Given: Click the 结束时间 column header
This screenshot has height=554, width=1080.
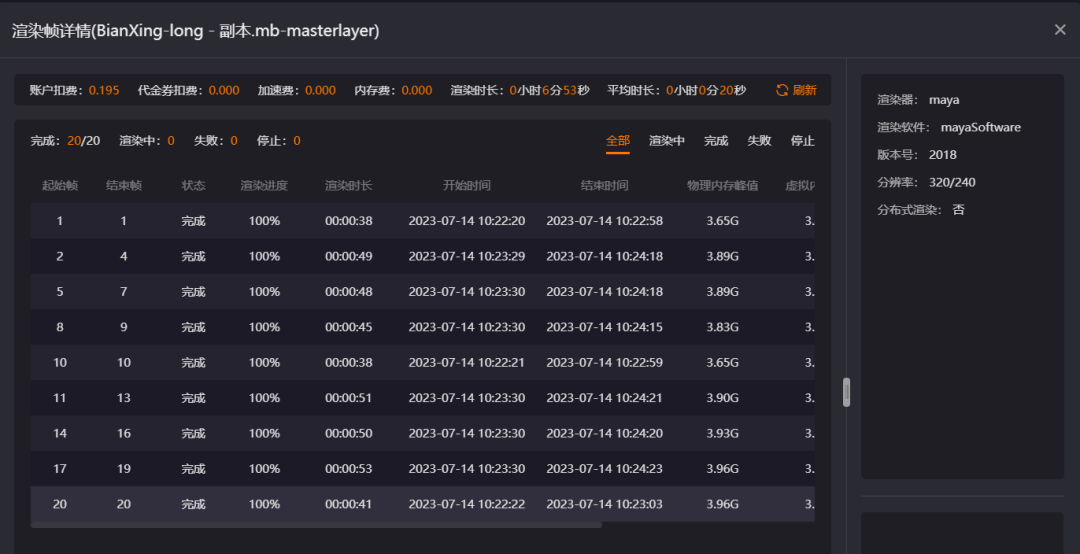Looking at the screenshot, I should (605, 185).
